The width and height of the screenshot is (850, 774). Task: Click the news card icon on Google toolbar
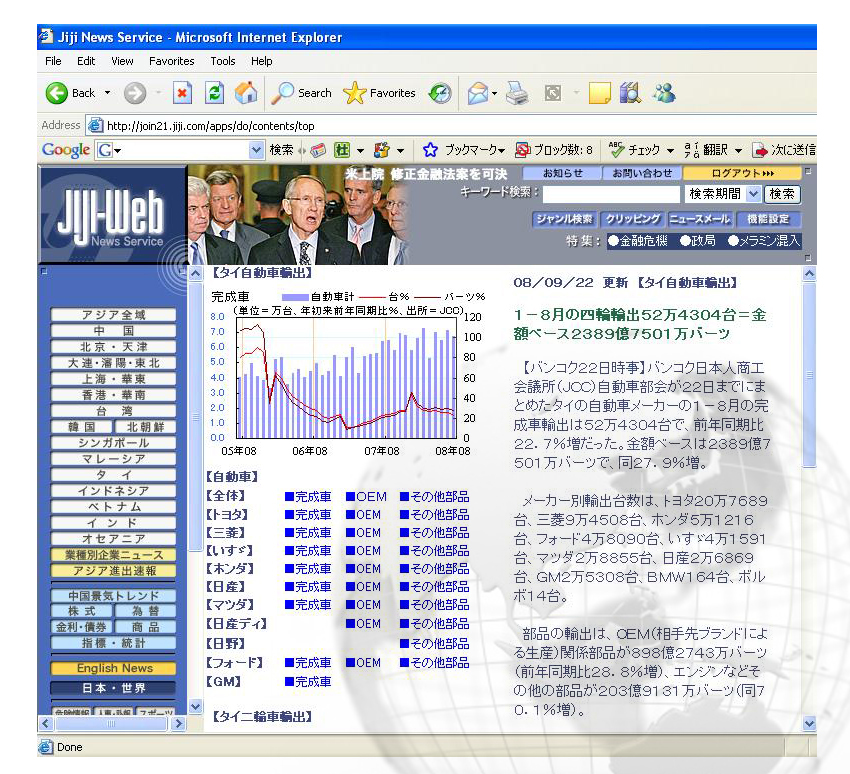[x=318, y=150]
